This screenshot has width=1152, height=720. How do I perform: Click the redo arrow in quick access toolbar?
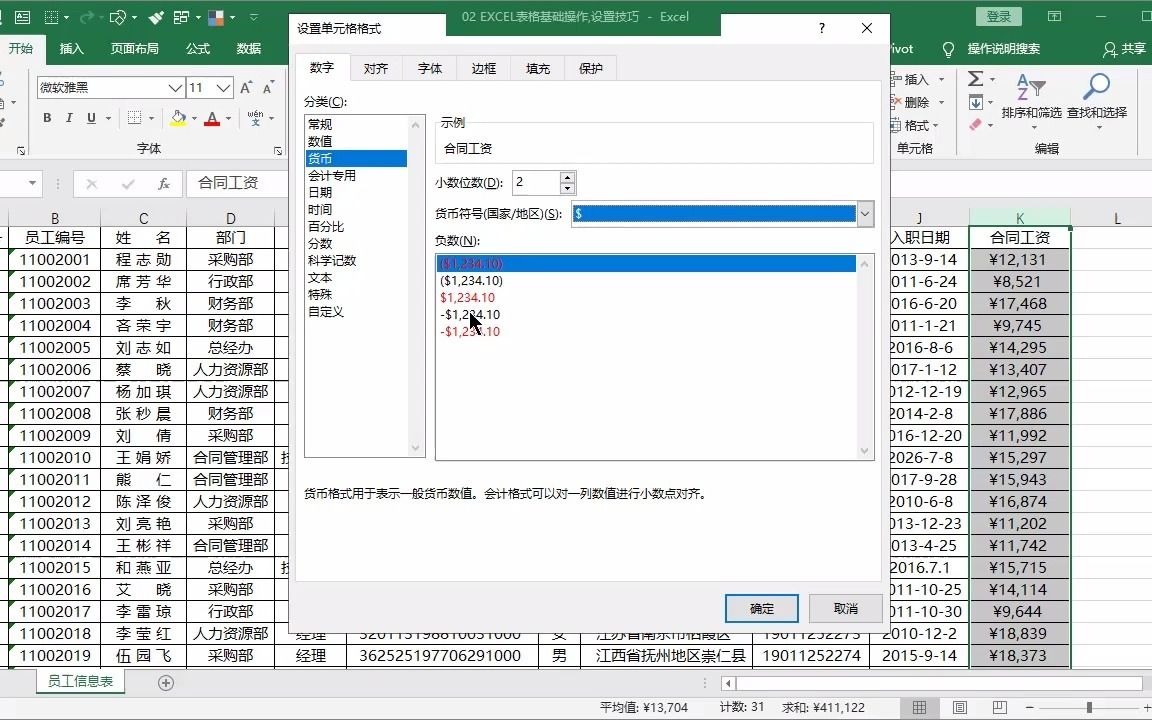[87, 16]
